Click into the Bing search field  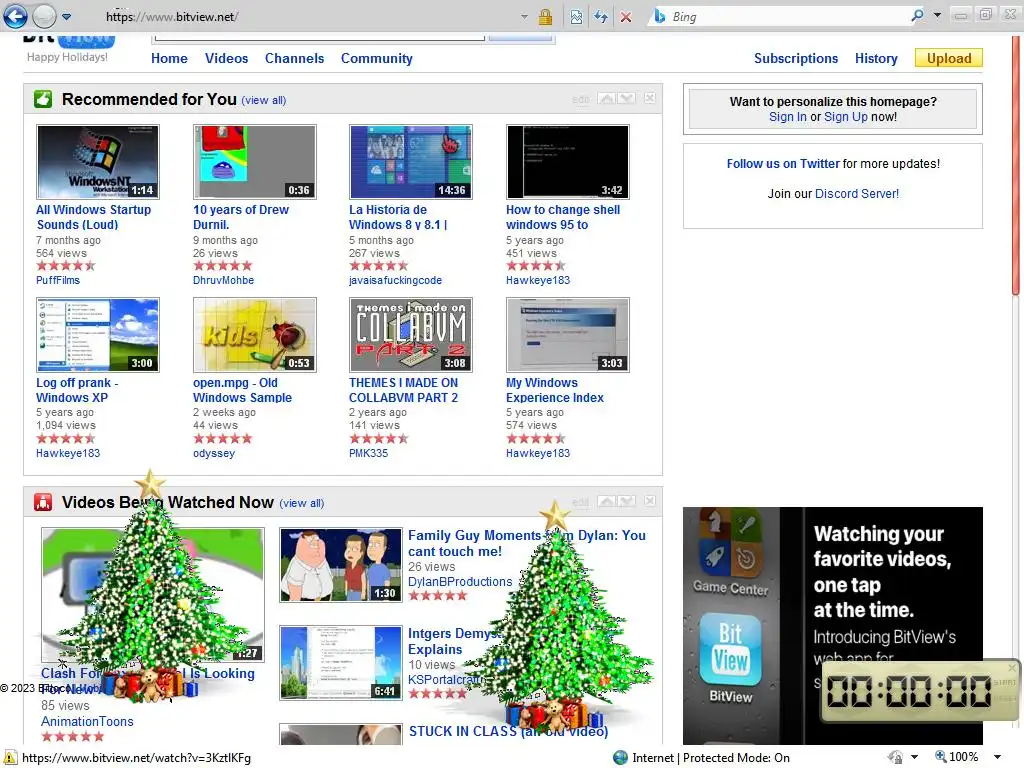coord(787,16)
